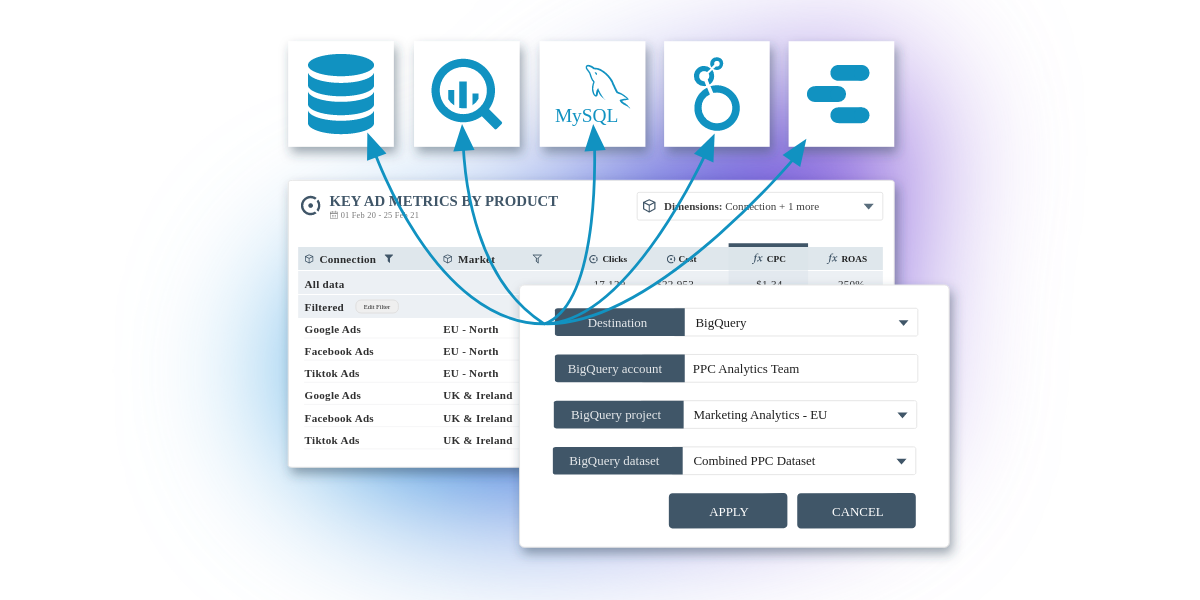
Task: Sort by the Market column header
Action: tap(476, 259)
